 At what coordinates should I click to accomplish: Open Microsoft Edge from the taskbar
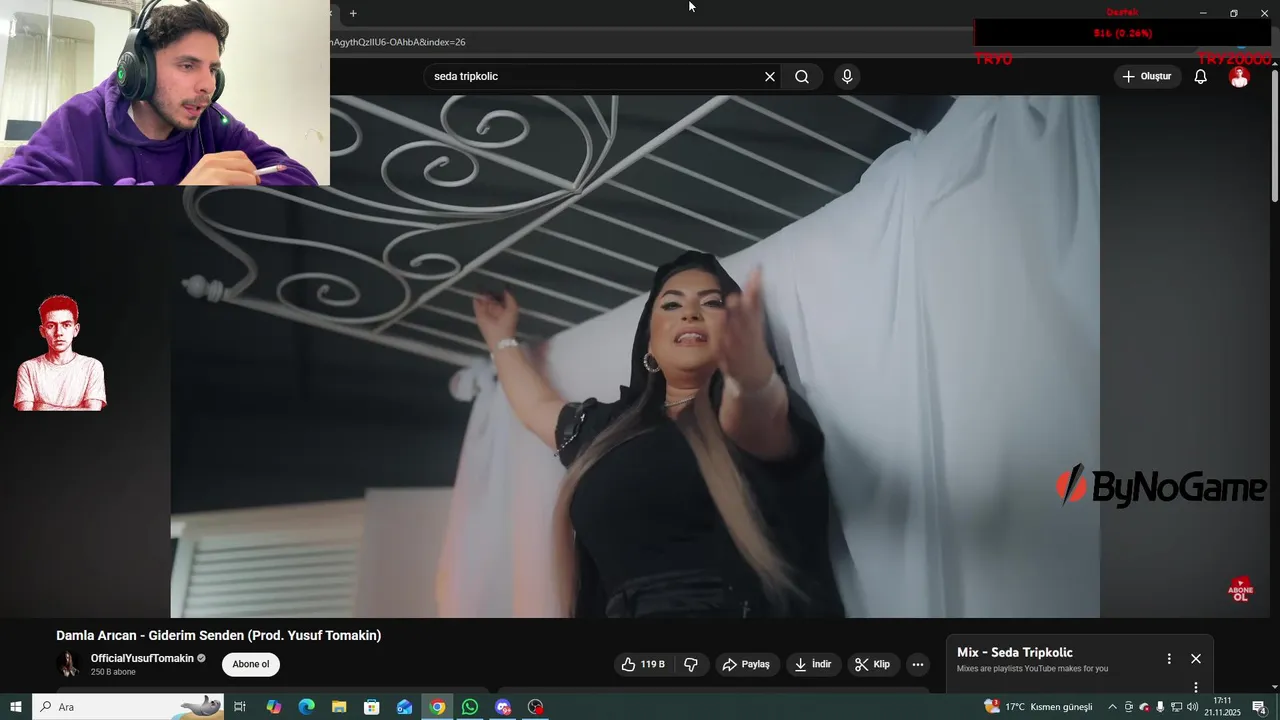306,707
